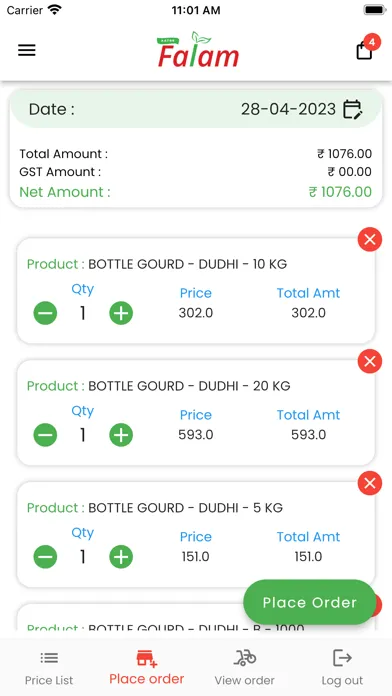Increase quantity of Dudhi 5 KG
This screenshot has height=696, width=392.
pos(121,557)
